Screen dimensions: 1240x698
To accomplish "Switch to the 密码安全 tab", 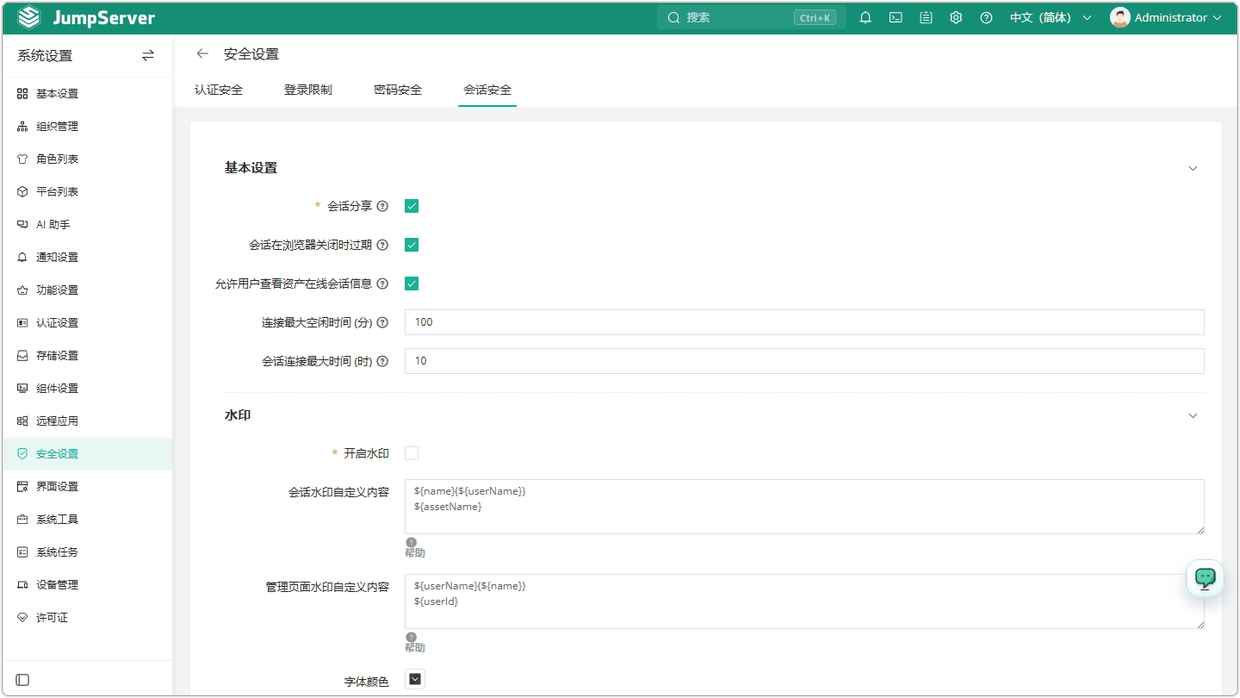I will (x=398, y=90).
